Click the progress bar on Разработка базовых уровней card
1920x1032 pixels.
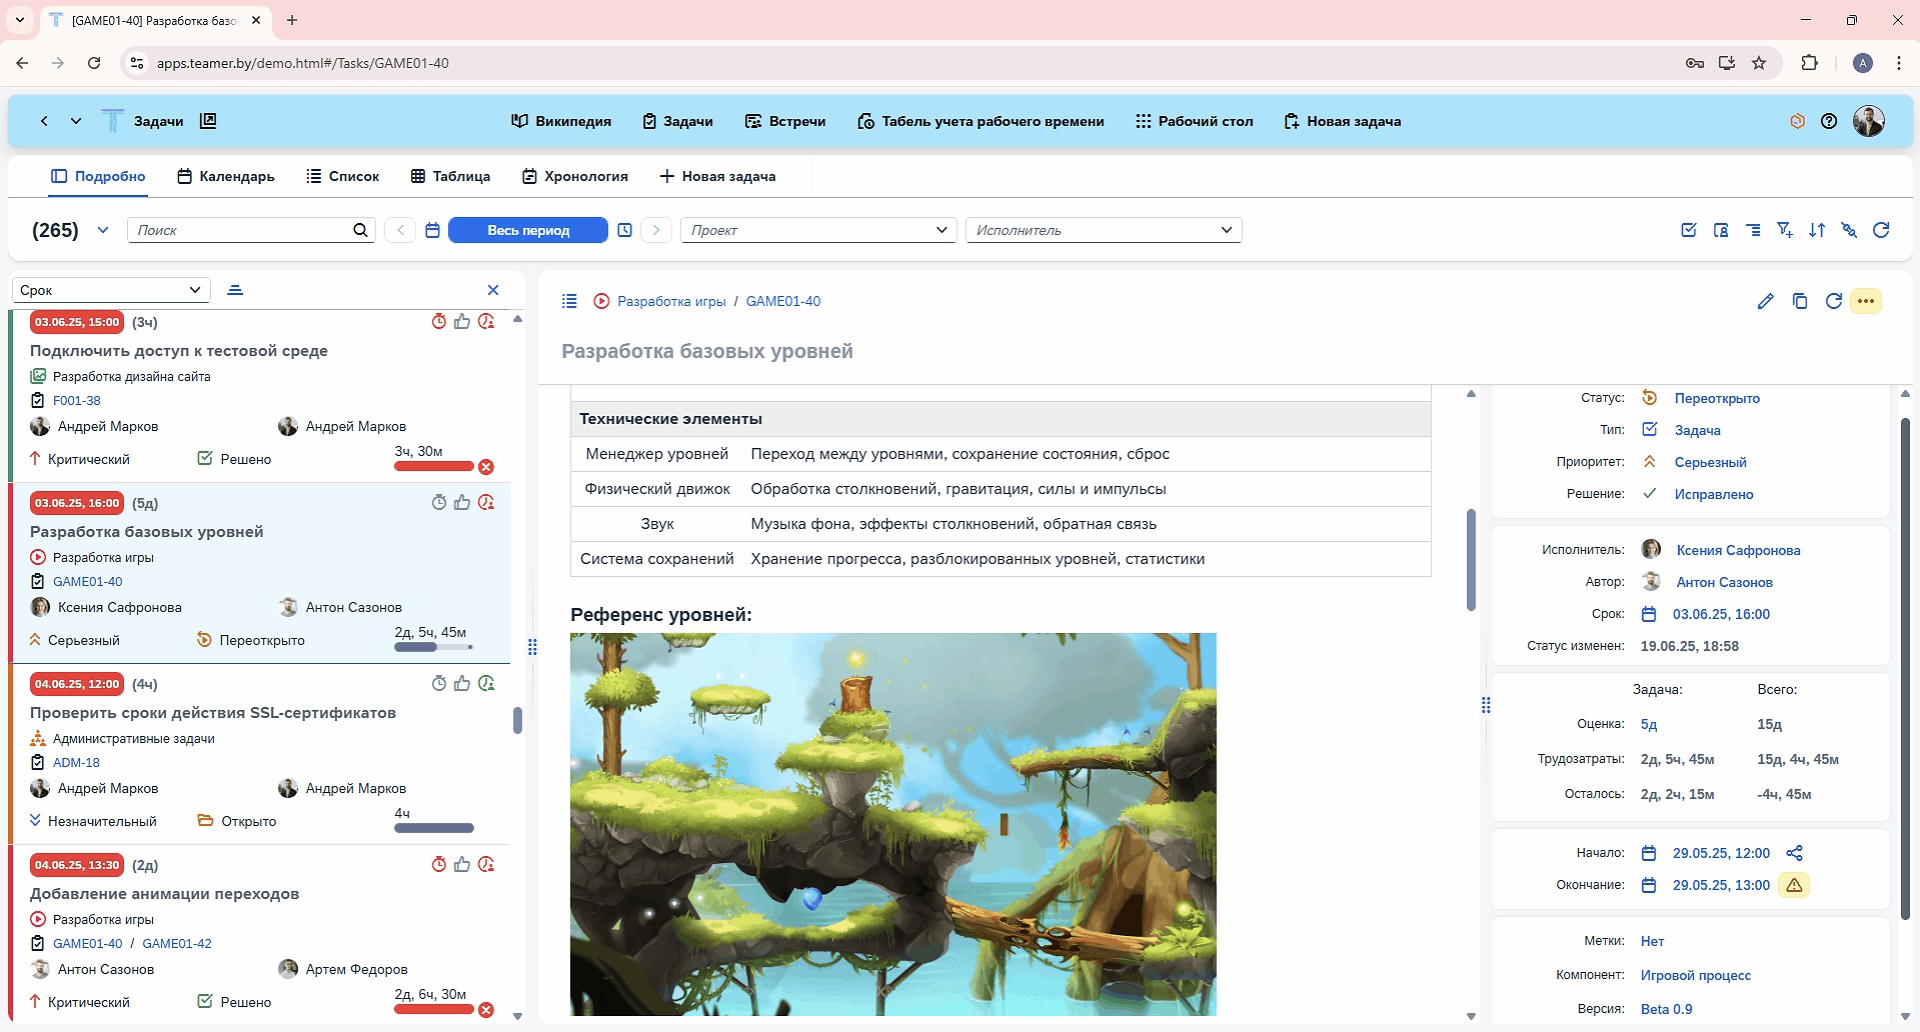433,647
